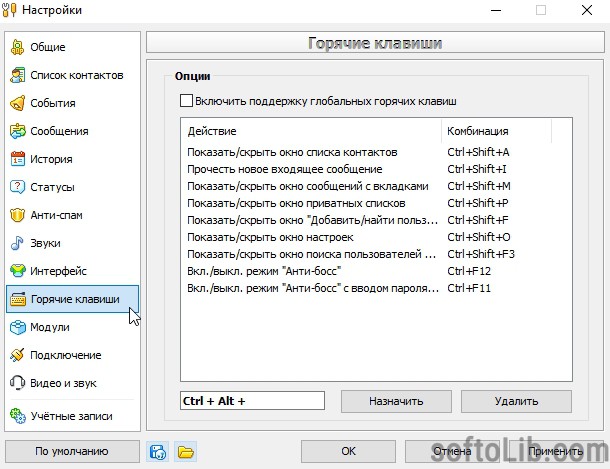The height and width of the screenshot is (469, 610).
Task: Click the Общие settings icon
Action: 18,47
